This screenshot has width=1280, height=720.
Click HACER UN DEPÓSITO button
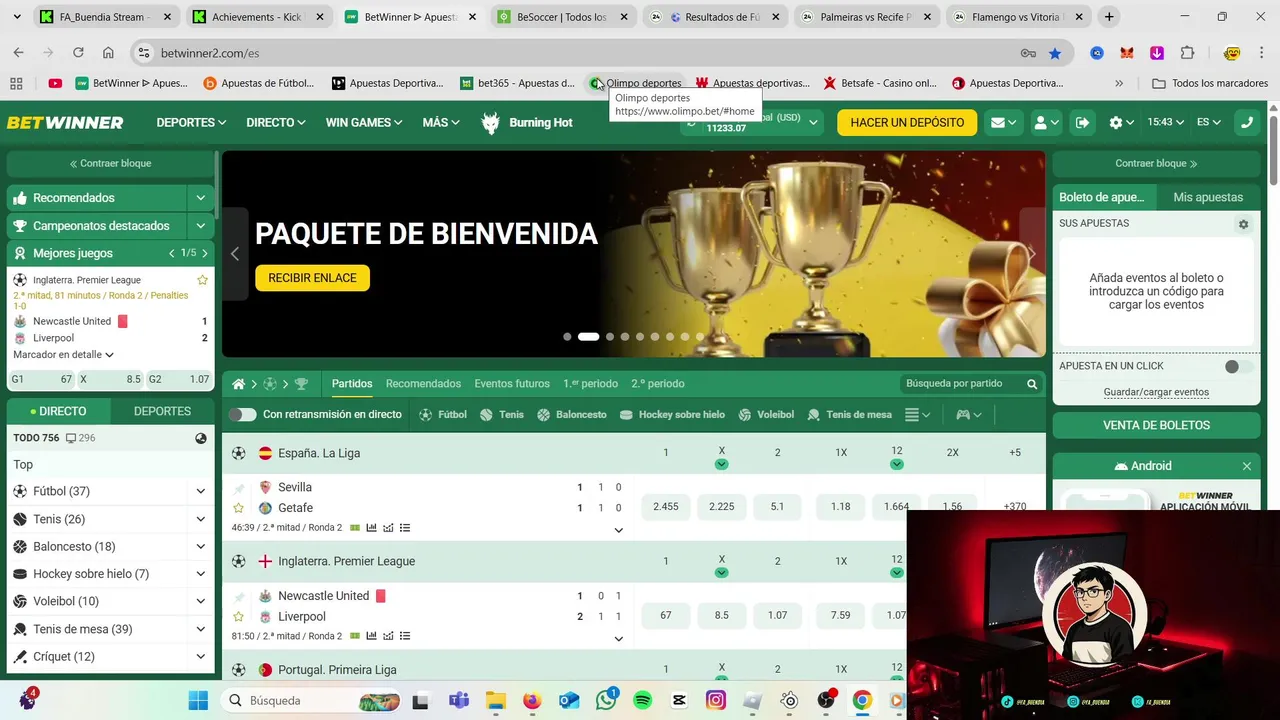coord(907,122)
